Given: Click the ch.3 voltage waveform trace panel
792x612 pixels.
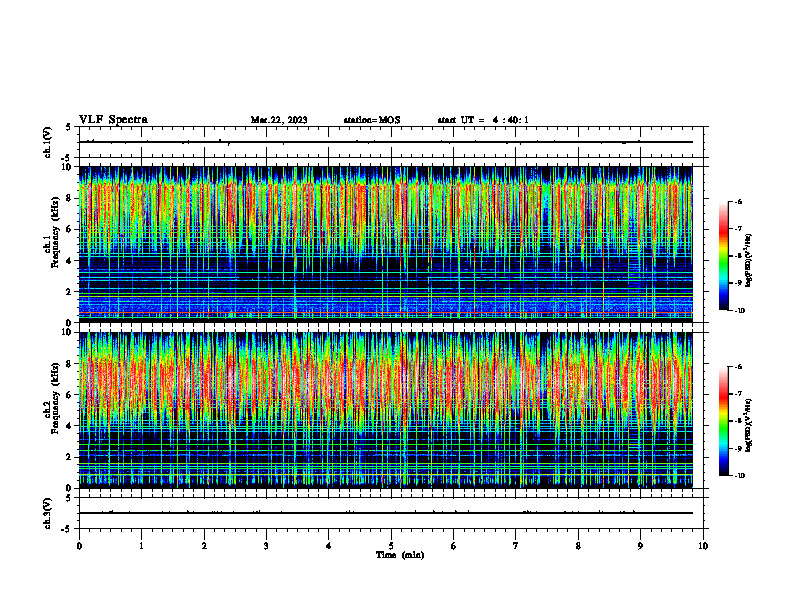Looking at the screenshot, I should tap(391, 513).
